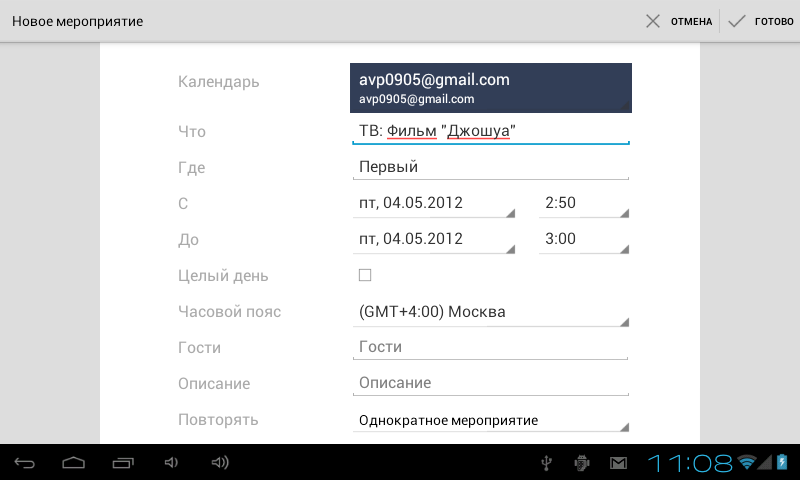Toggle the Целый день checkbox
The height and width of the screenshot is (480, 800).
[x=365, y=275]
